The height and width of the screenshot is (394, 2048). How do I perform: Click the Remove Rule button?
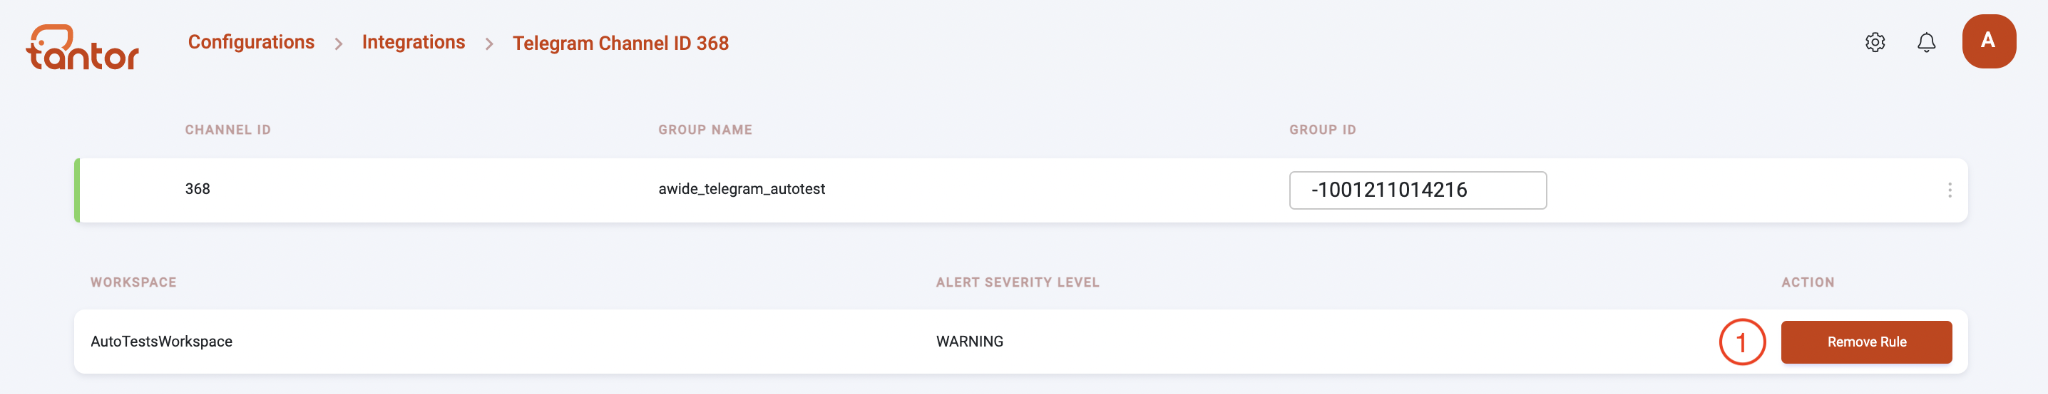click(x=1866, y=342)
